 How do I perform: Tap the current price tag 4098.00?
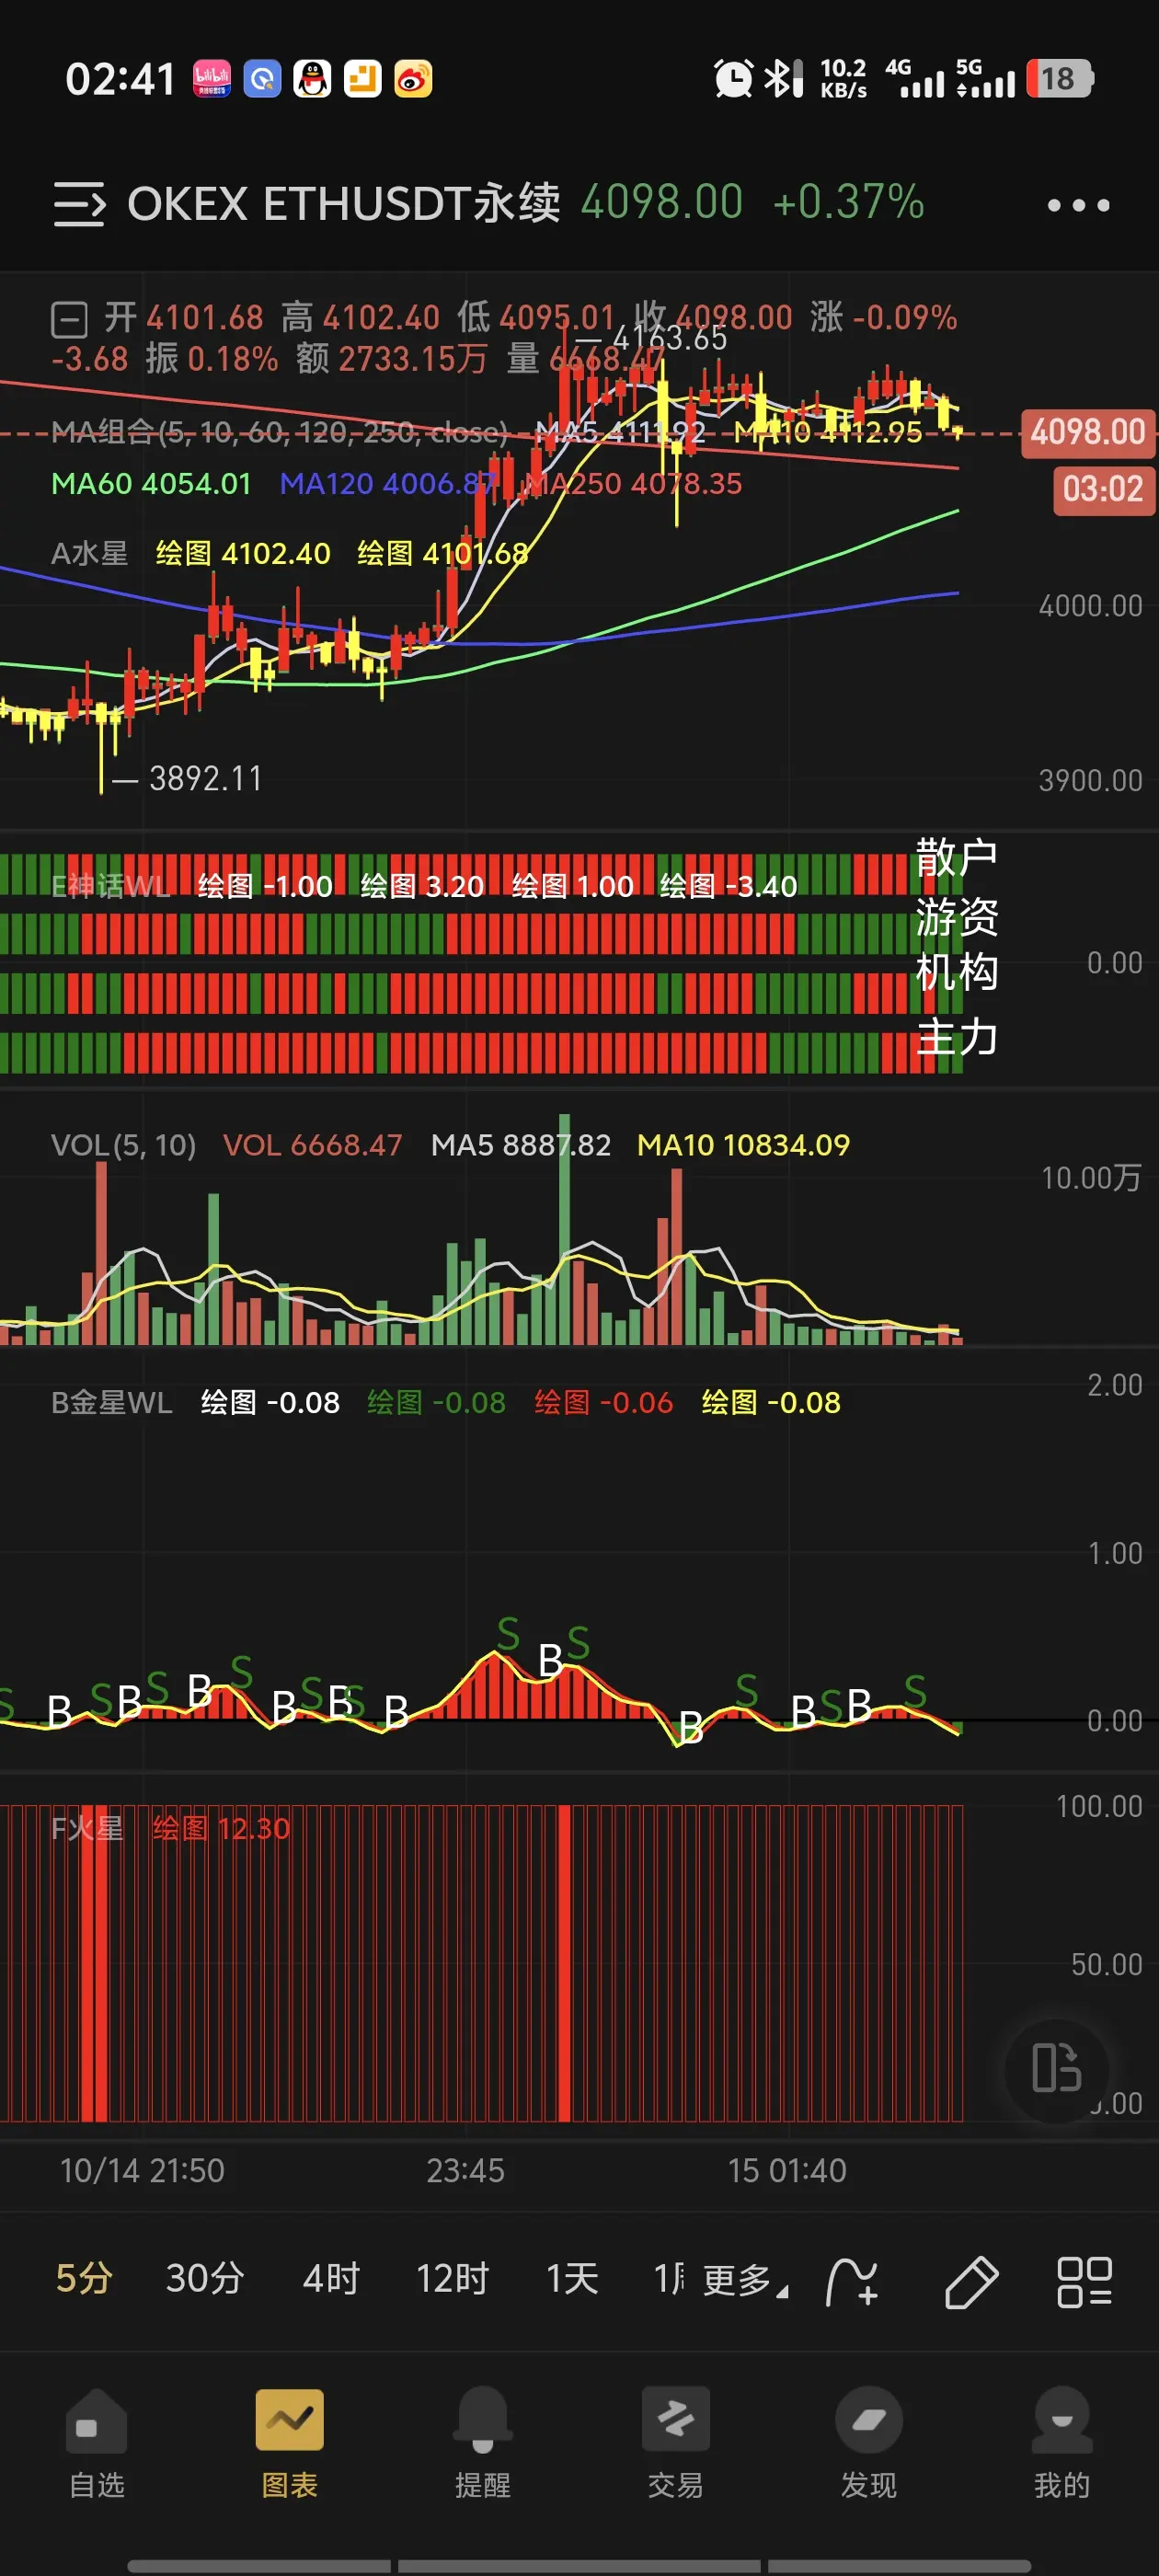click(x=1088, y=432)
